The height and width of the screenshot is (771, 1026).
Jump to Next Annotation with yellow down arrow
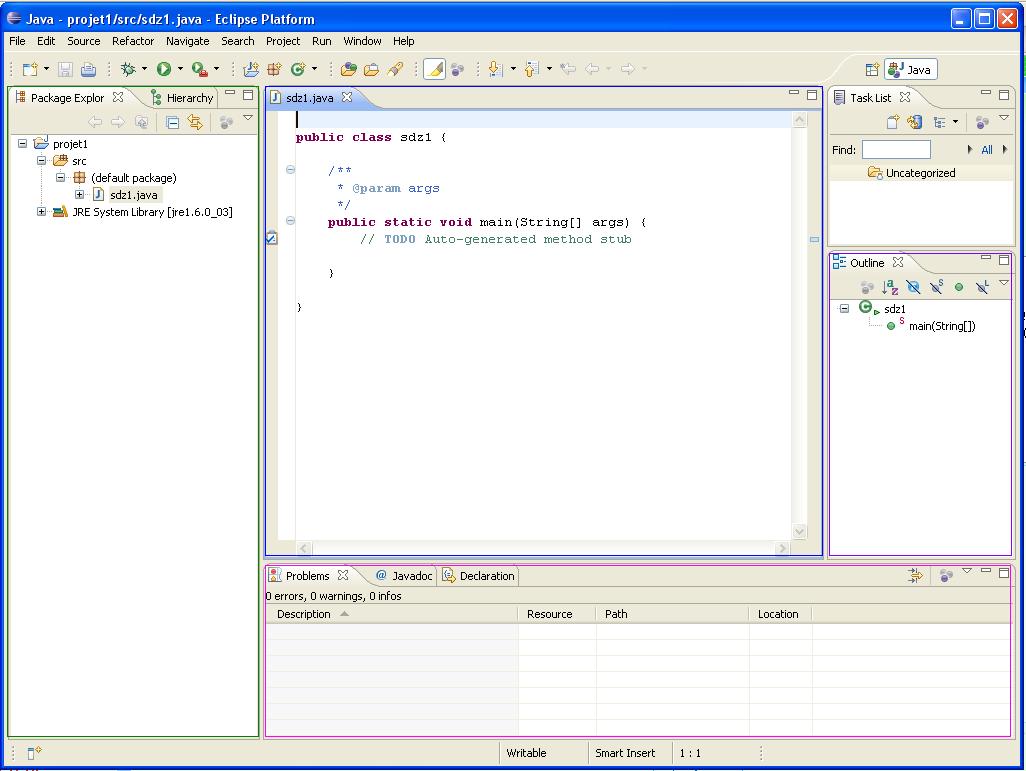(x=495, y=69)
